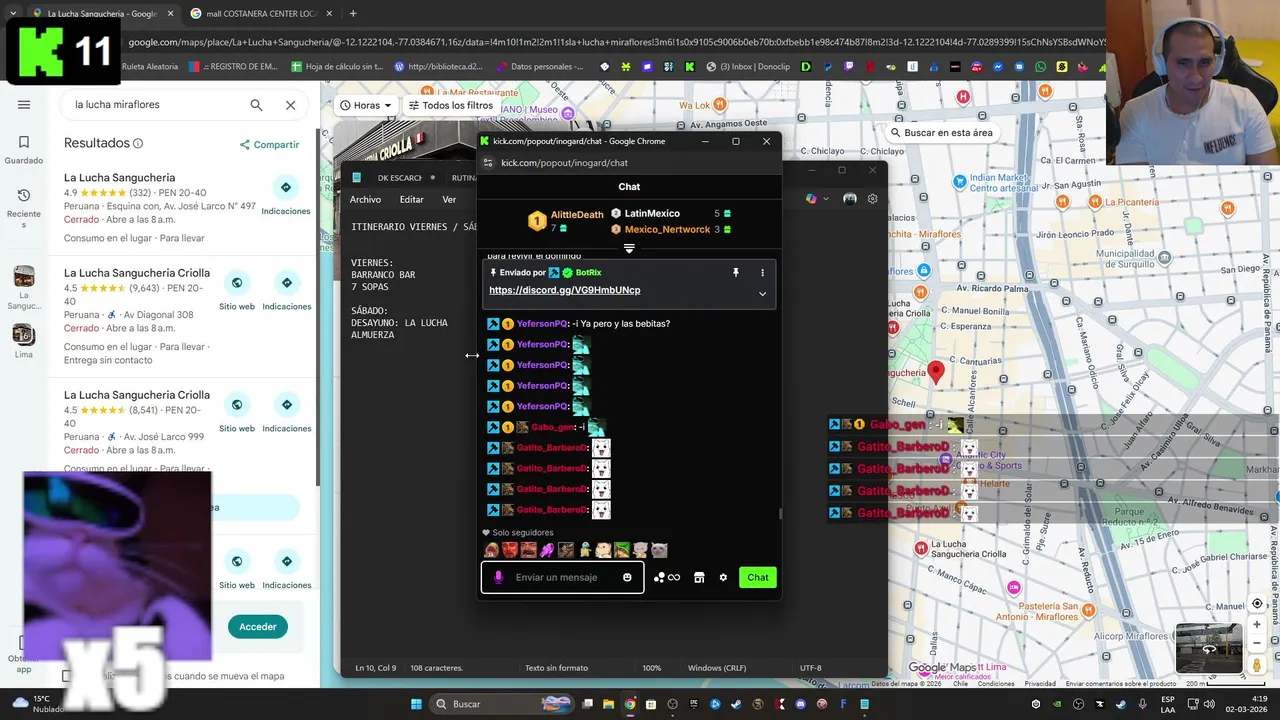Switch to DK ESCARCH tab in Notepad
Viewport: 1280px width, 720px height.
point(400,178)
